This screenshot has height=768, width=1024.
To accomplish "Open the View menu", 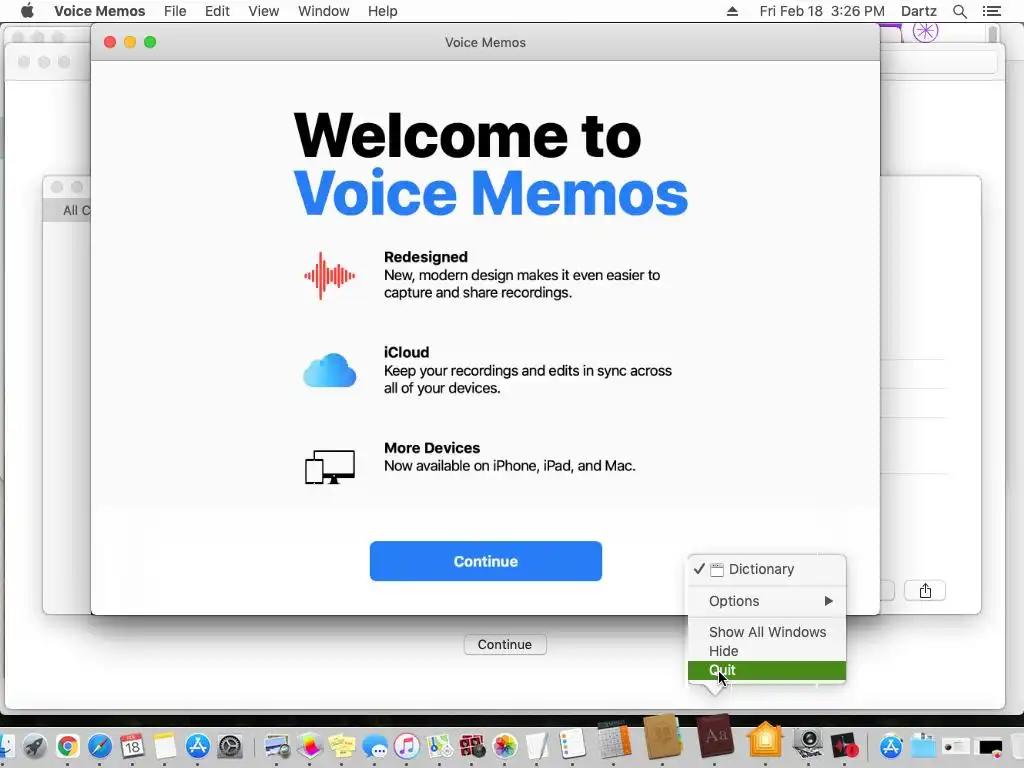I will click(x=263, y=11).
